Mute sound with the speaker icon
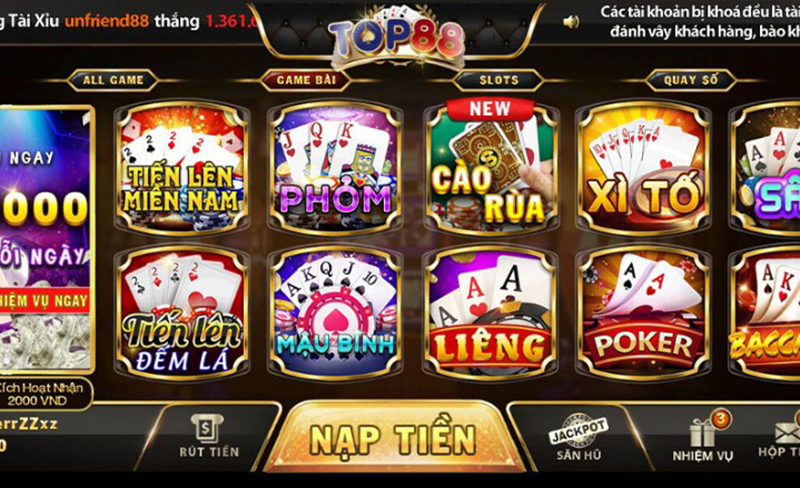800x488 pixels. [x=571, y=21]
